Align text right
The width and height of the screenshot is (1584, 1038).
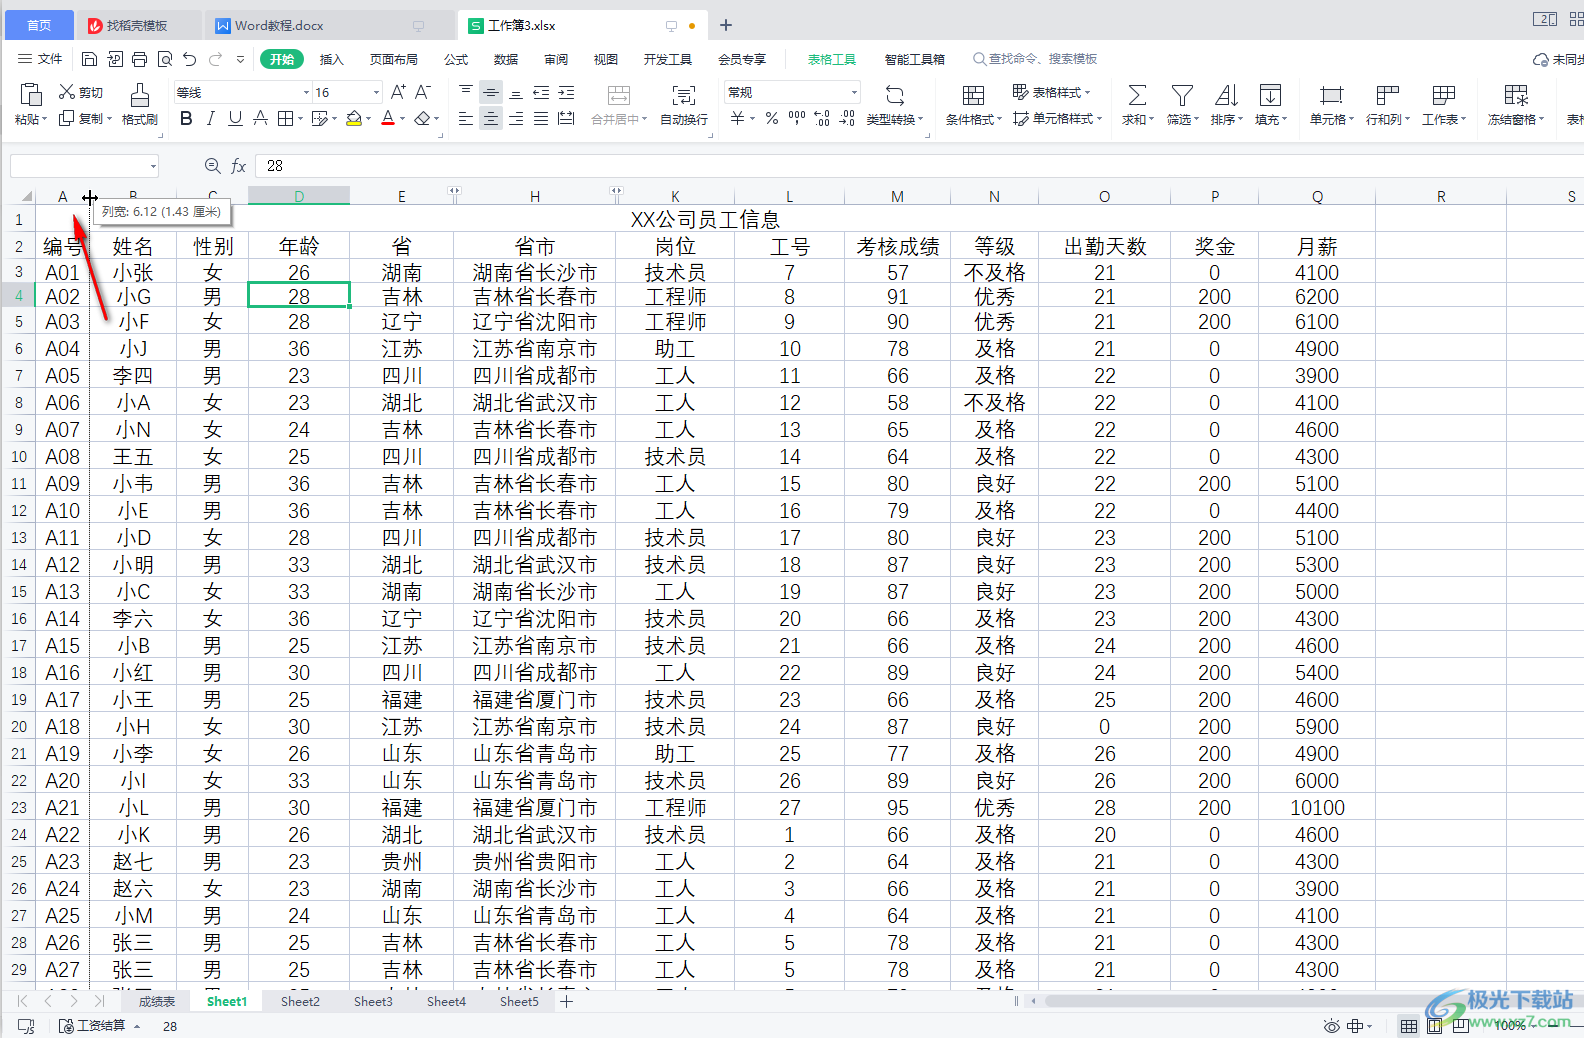[x=516, y=119]
